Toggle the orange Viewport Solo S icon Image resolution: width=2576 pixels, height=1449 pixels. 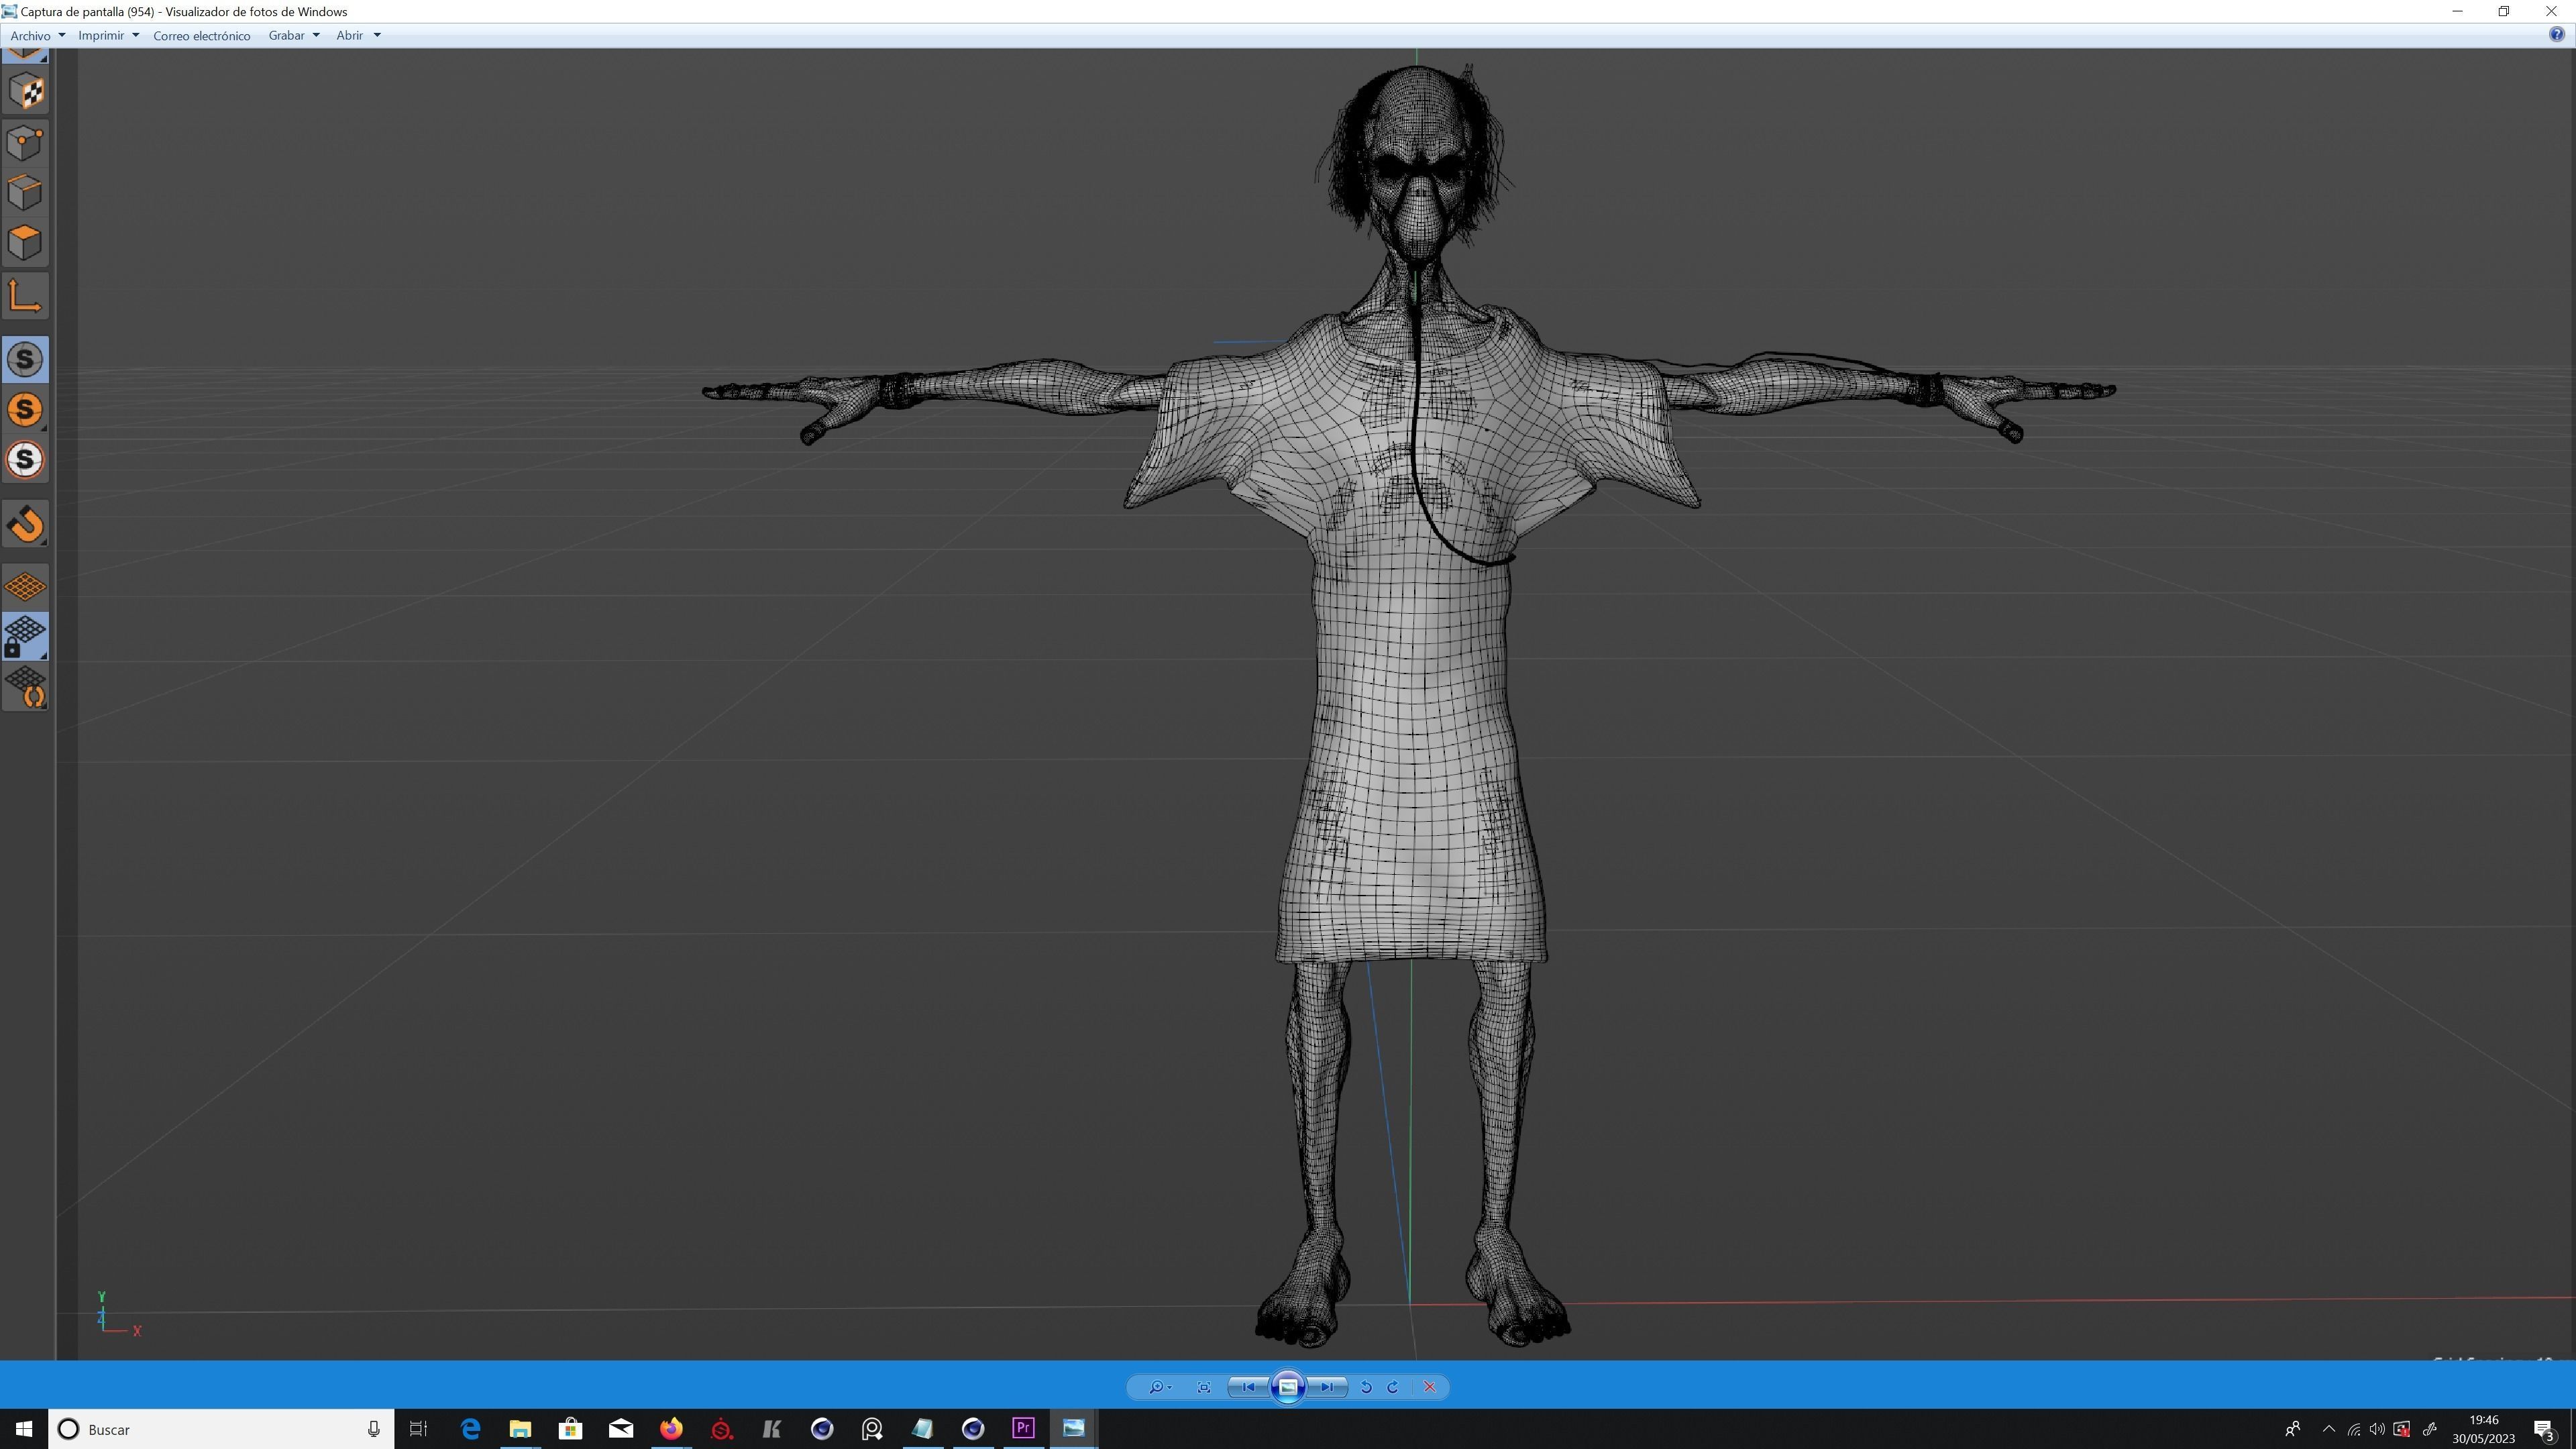point(25,410)
